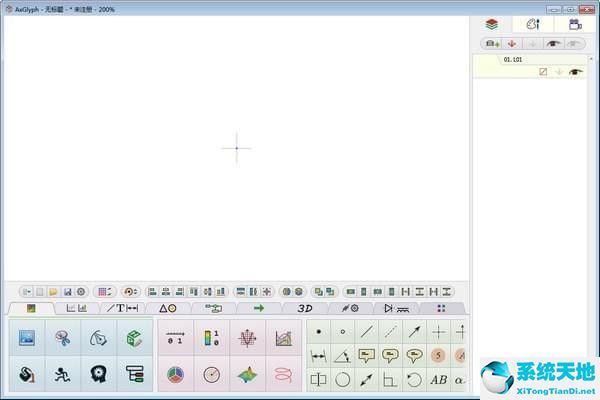Open the green arrow tab
Image resolution: width=600 pixels, height=400 pixels.
pyautogui.click(x=258, y=308)
